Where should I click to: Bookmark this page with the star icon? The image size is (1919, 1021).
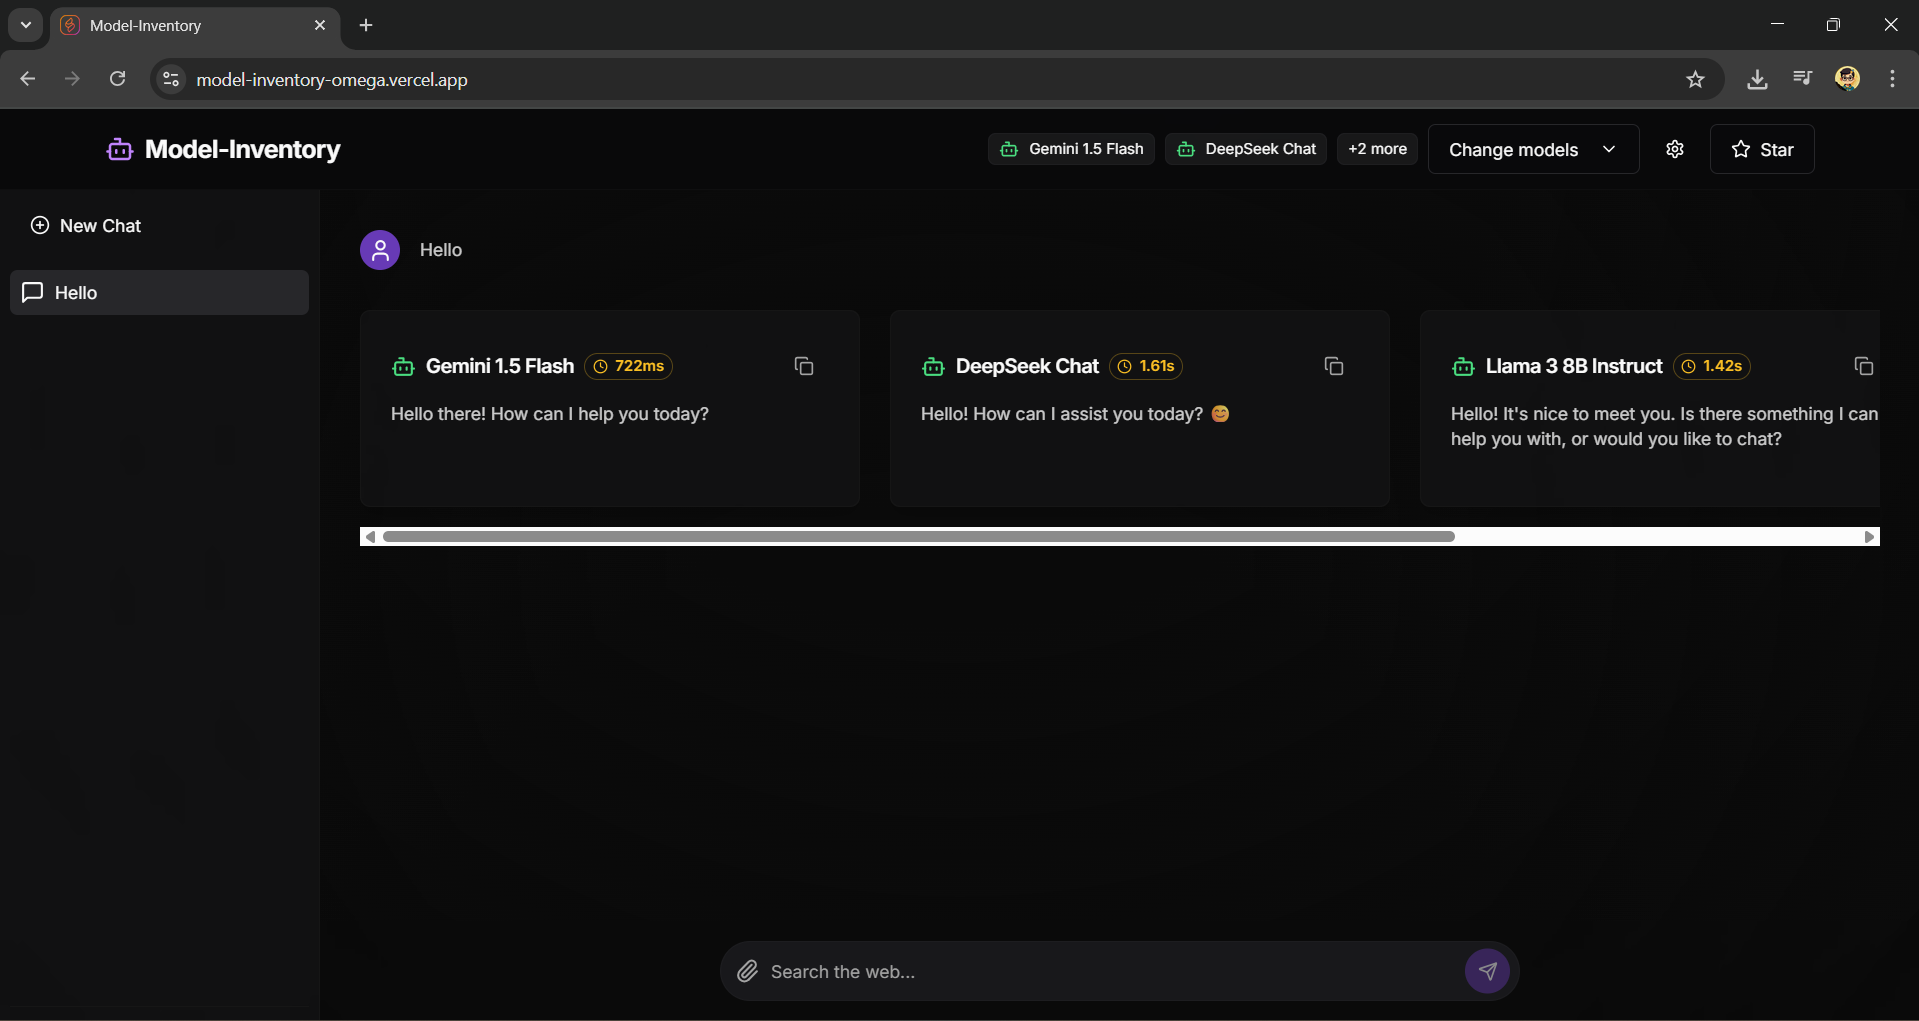[x=1695, y=79]
